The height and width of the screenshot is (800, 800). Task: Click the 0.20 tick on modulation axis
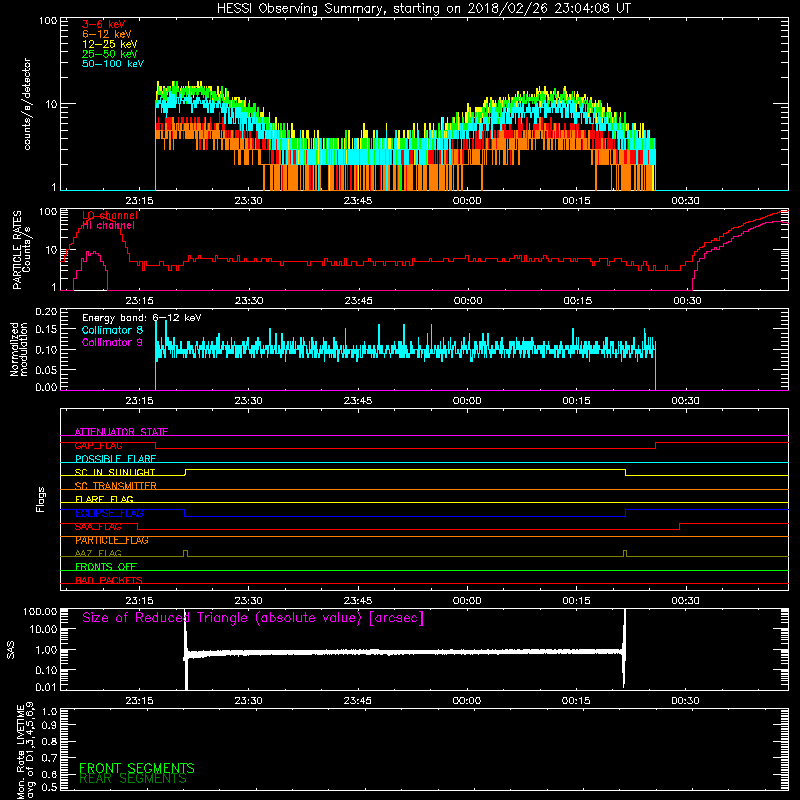coord(46,312)
